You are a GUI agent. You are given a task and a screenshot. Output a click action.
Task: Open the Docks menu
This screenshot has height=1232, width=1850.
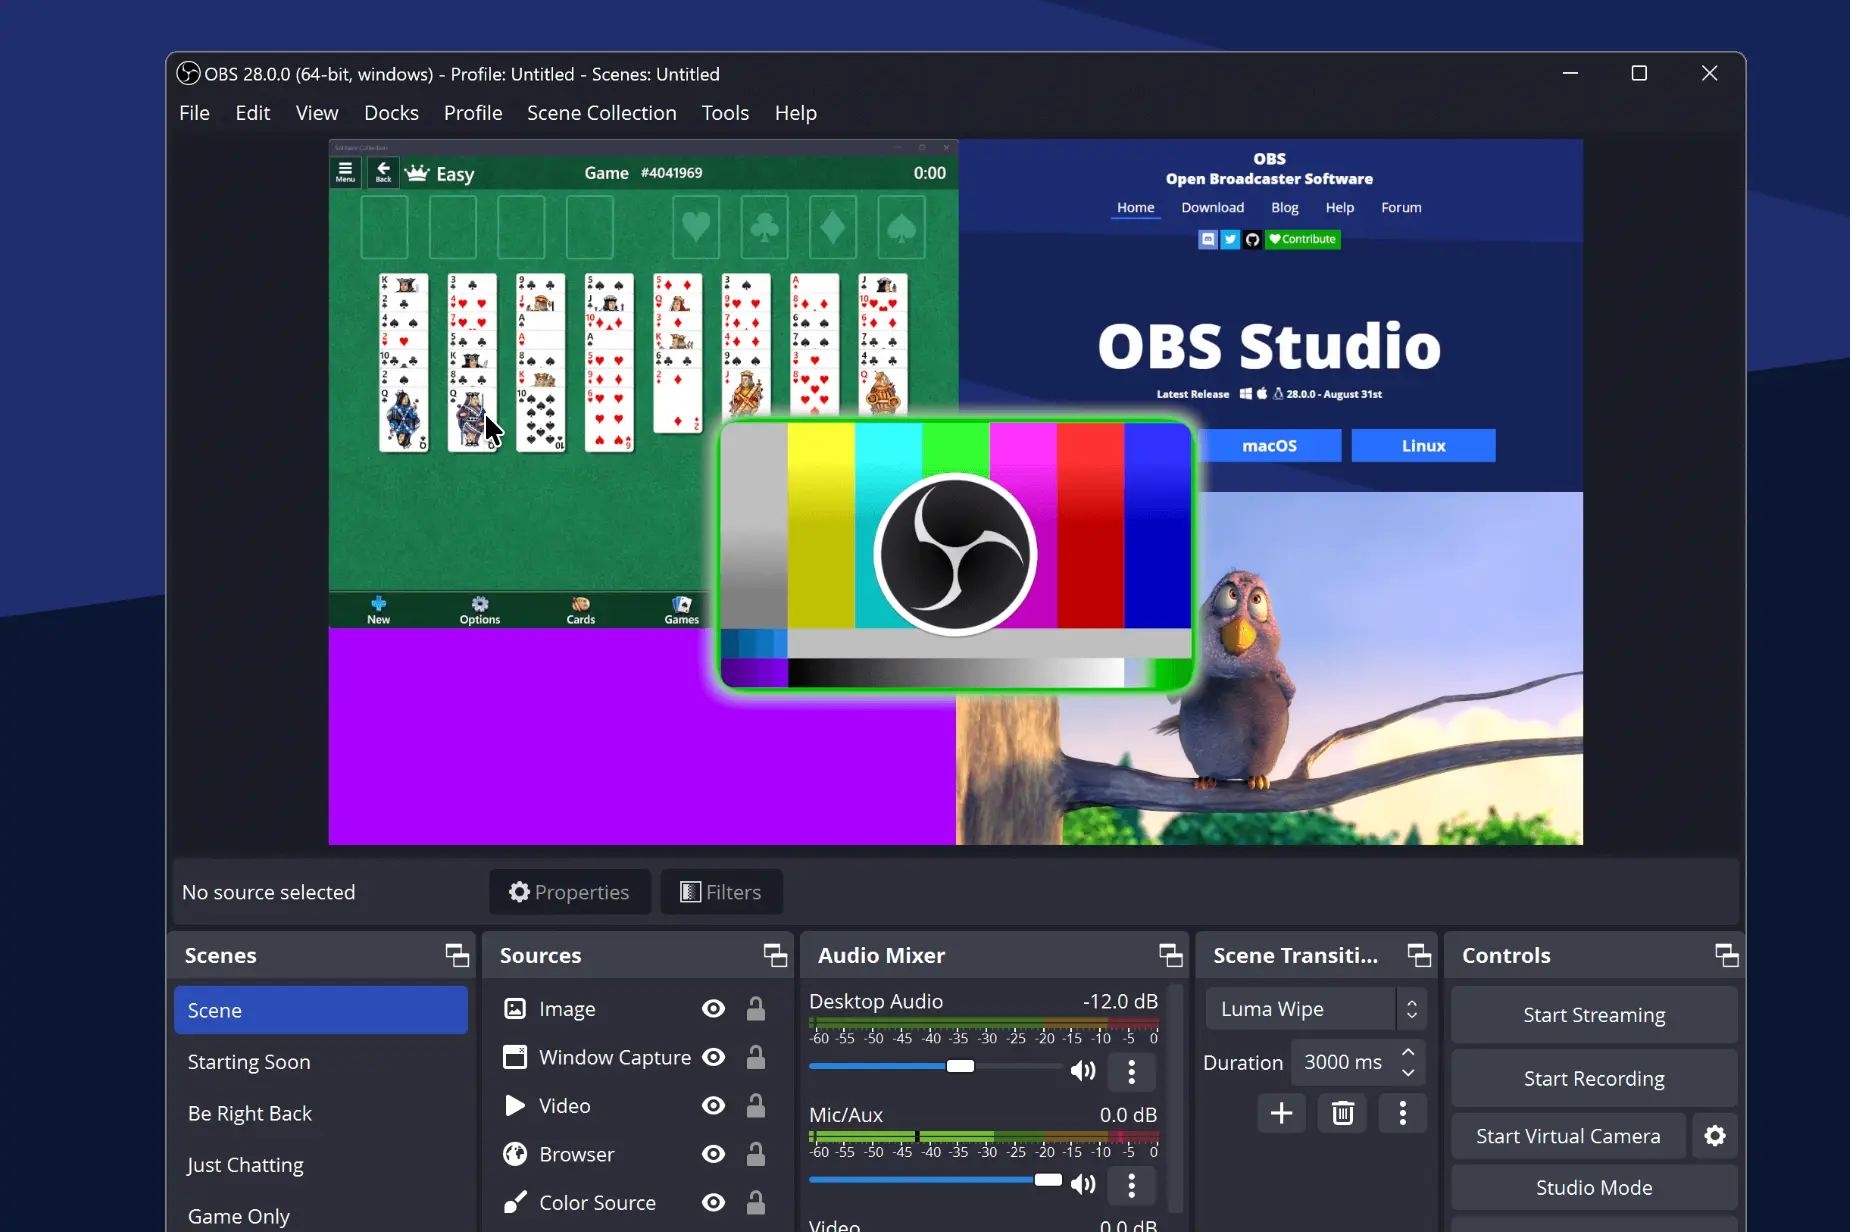391,113
